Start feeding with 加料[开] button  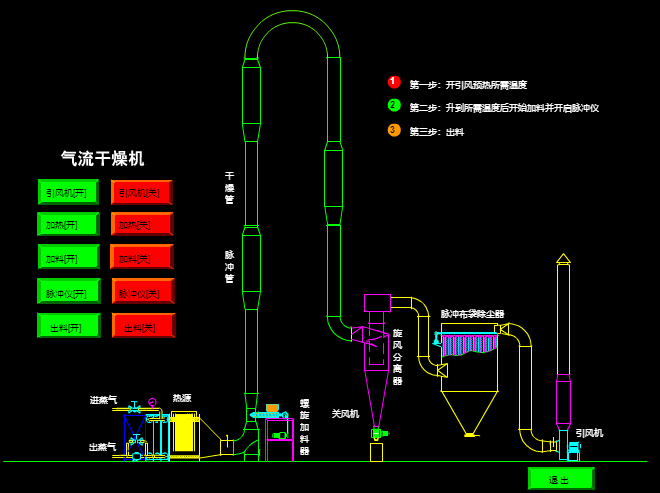(69, 256)
